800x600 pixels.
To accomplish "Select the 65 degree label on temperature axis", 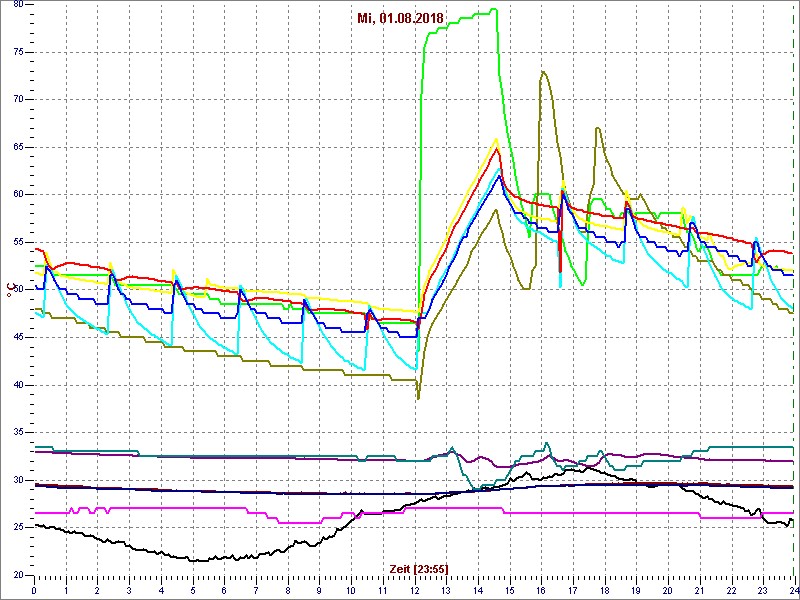I will tap(17, 147).
